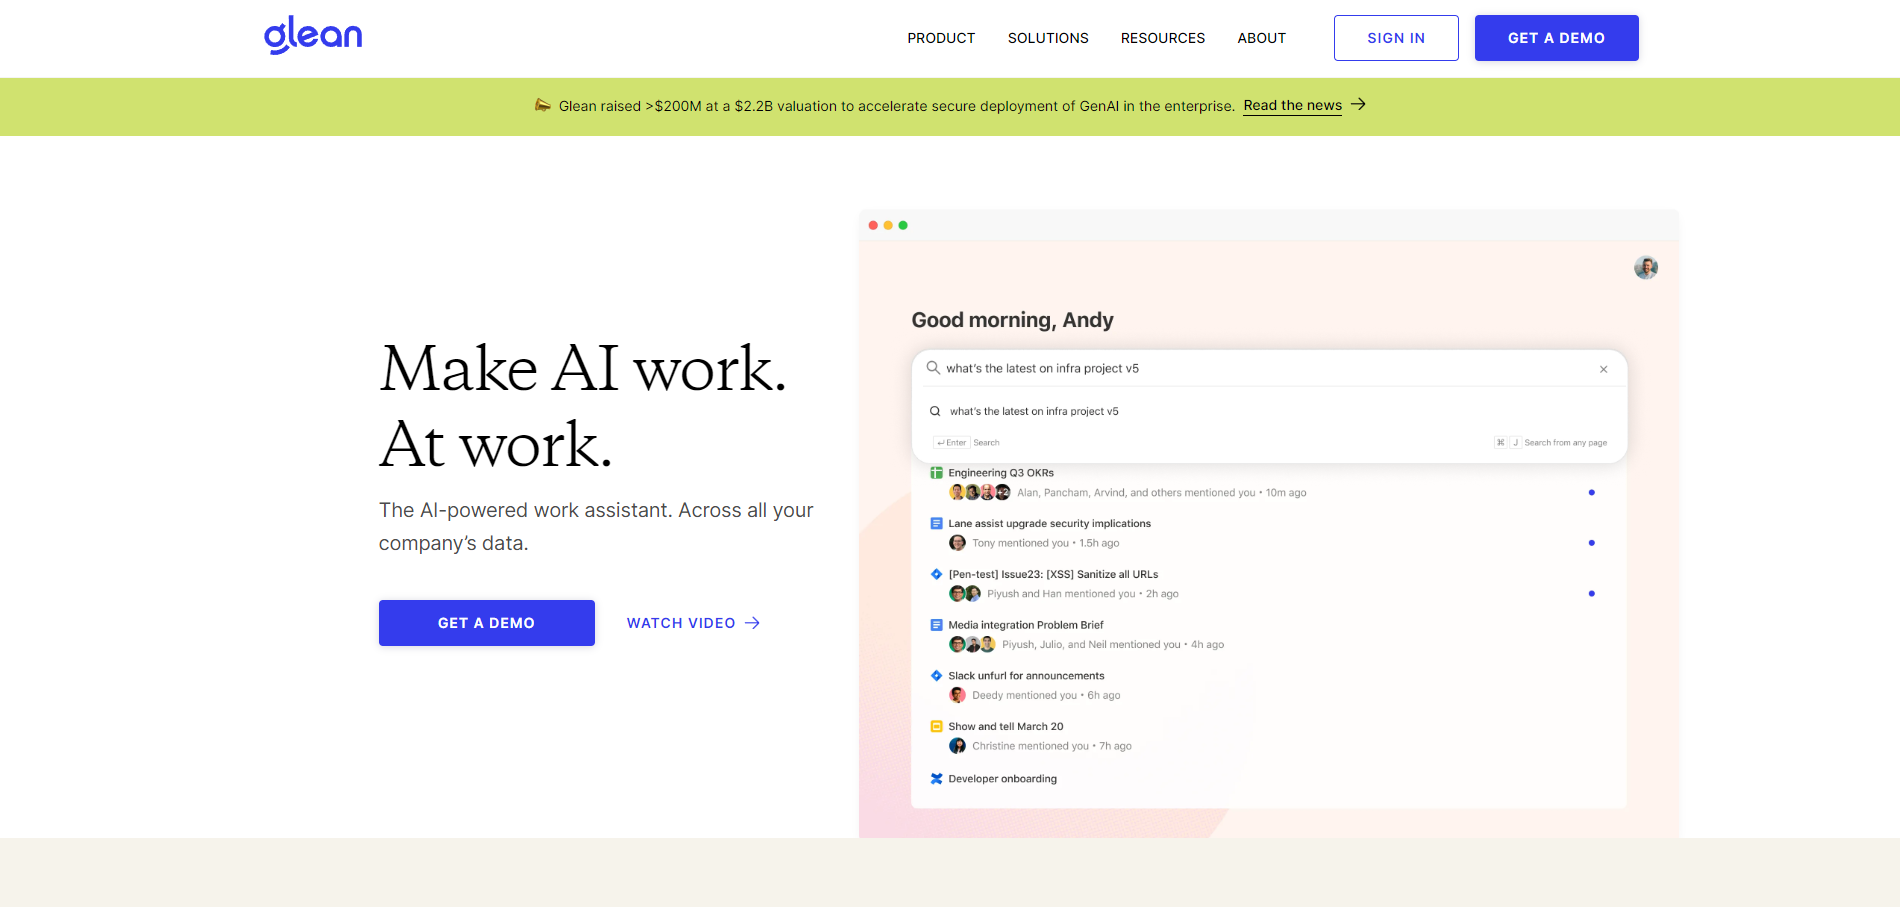Screen dimensions: 1900x907
Task: Click 'Christine mentioned you · 7h ago' text
Action: [1052, 746]
